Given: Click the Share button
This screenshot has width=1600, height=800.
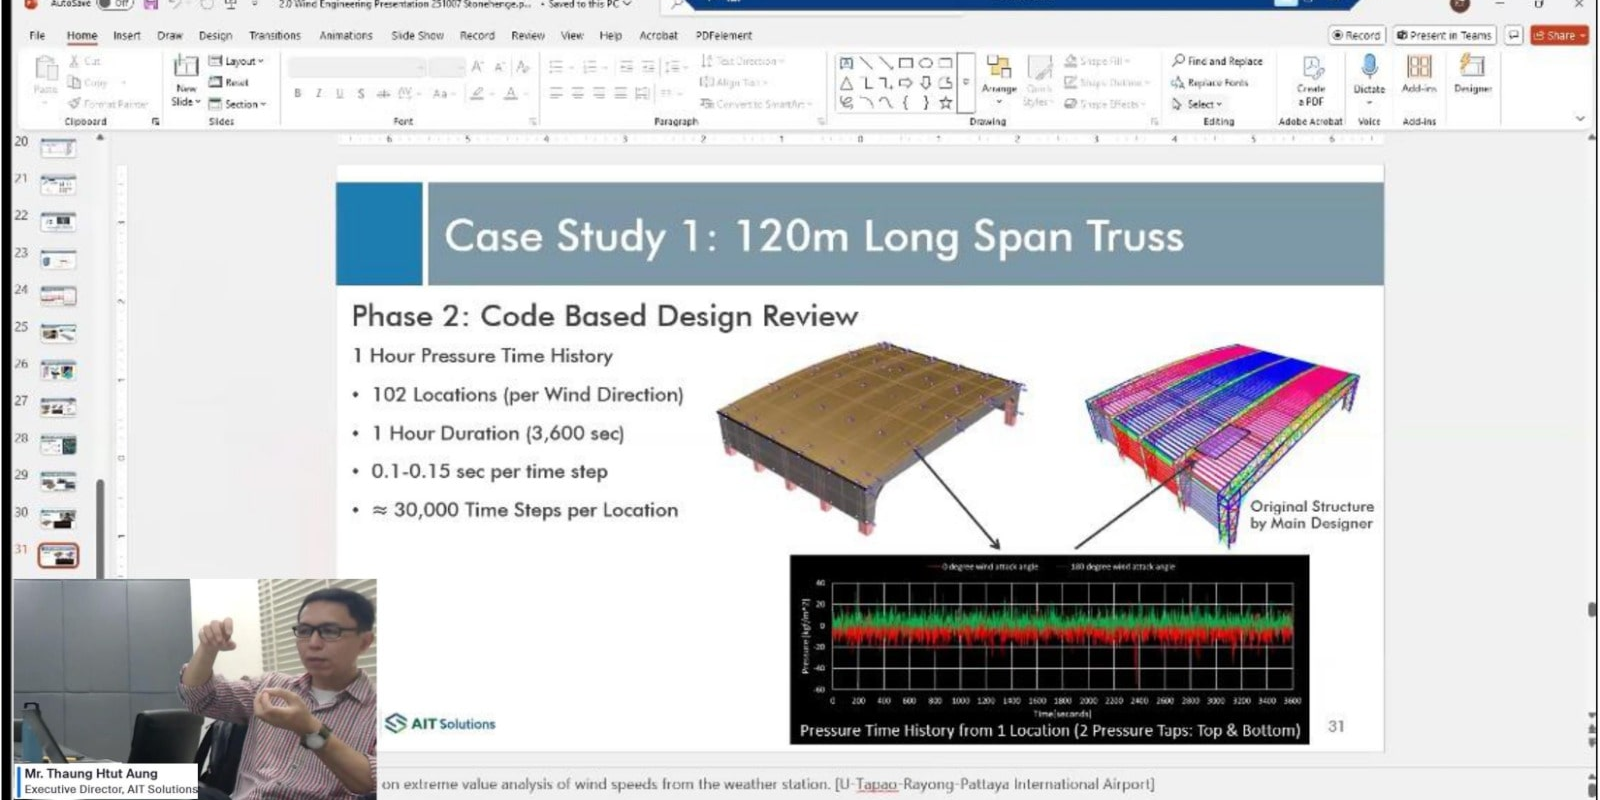Looking at the screenshot, I should coord(1558,35).
